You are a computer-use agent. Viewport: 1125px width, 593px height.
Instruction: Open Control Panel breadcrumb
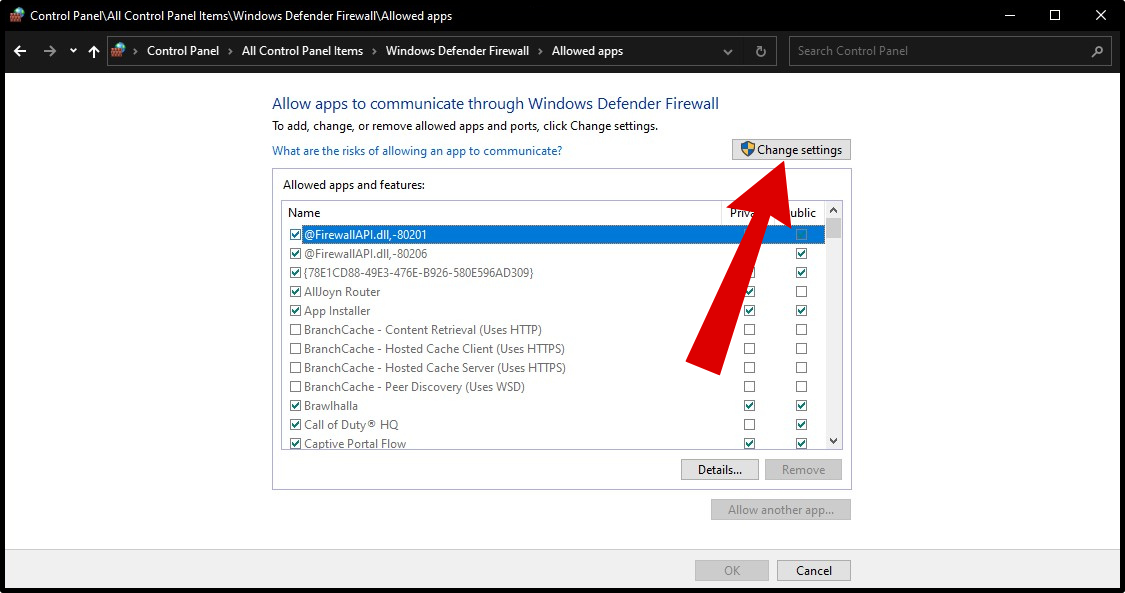[183, 51]
